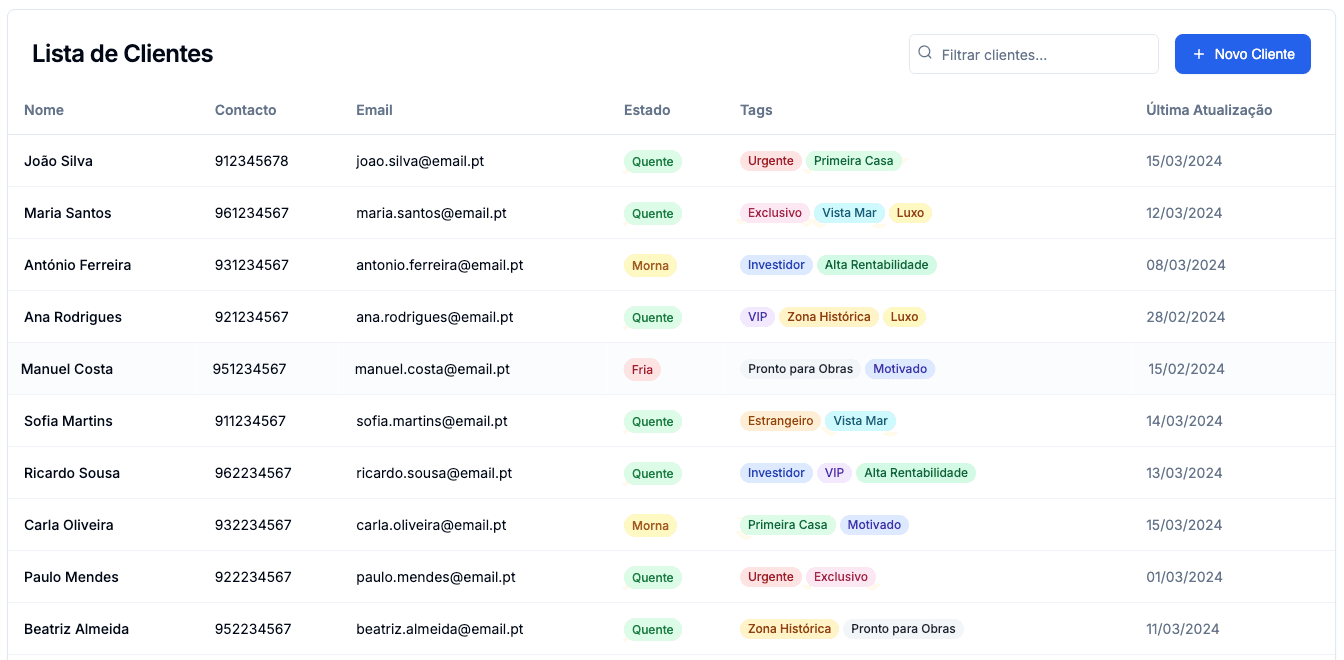Image resolution: width=1344 pixels, height=660 pixels.
Task: Click the Estrangeiro tag on Sofia Martins
Action: tap(780, 421)
